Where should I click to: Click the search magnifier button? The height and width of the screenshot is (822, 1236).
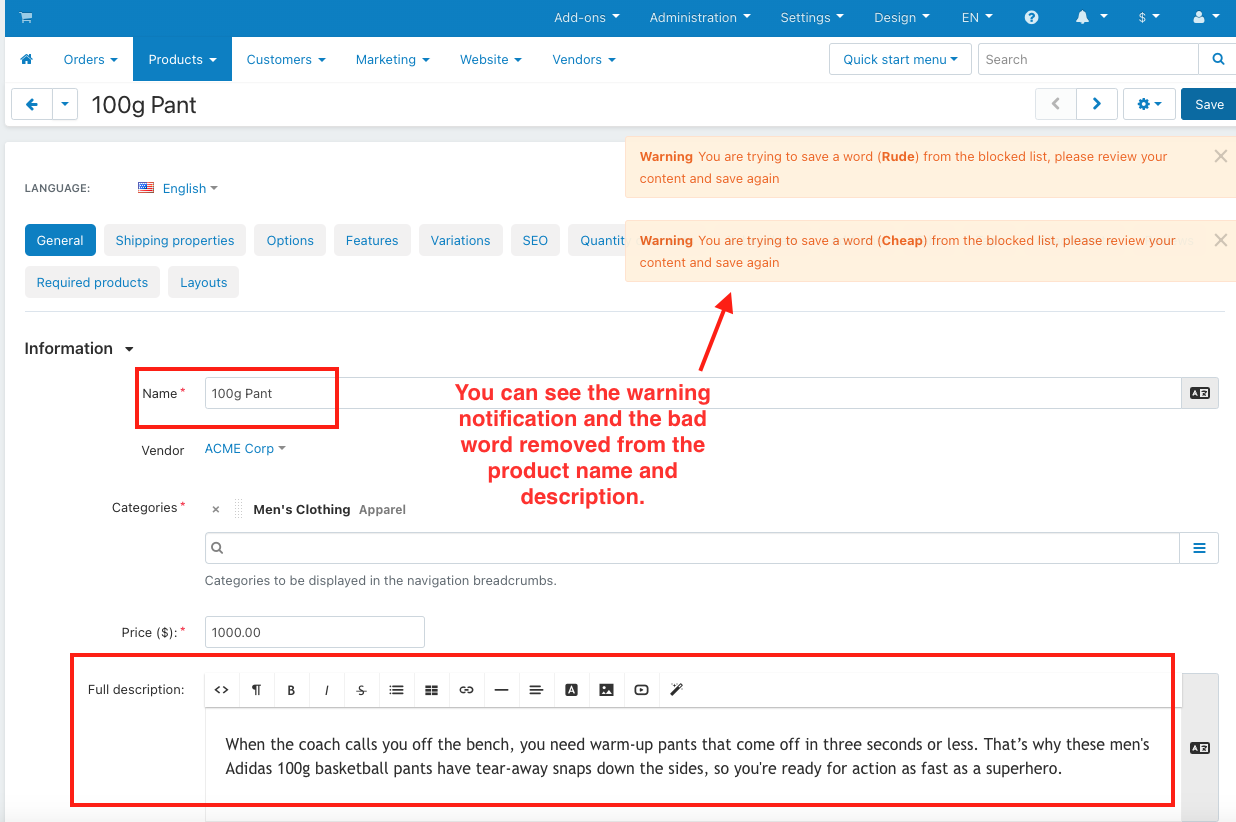[1217, 60]
